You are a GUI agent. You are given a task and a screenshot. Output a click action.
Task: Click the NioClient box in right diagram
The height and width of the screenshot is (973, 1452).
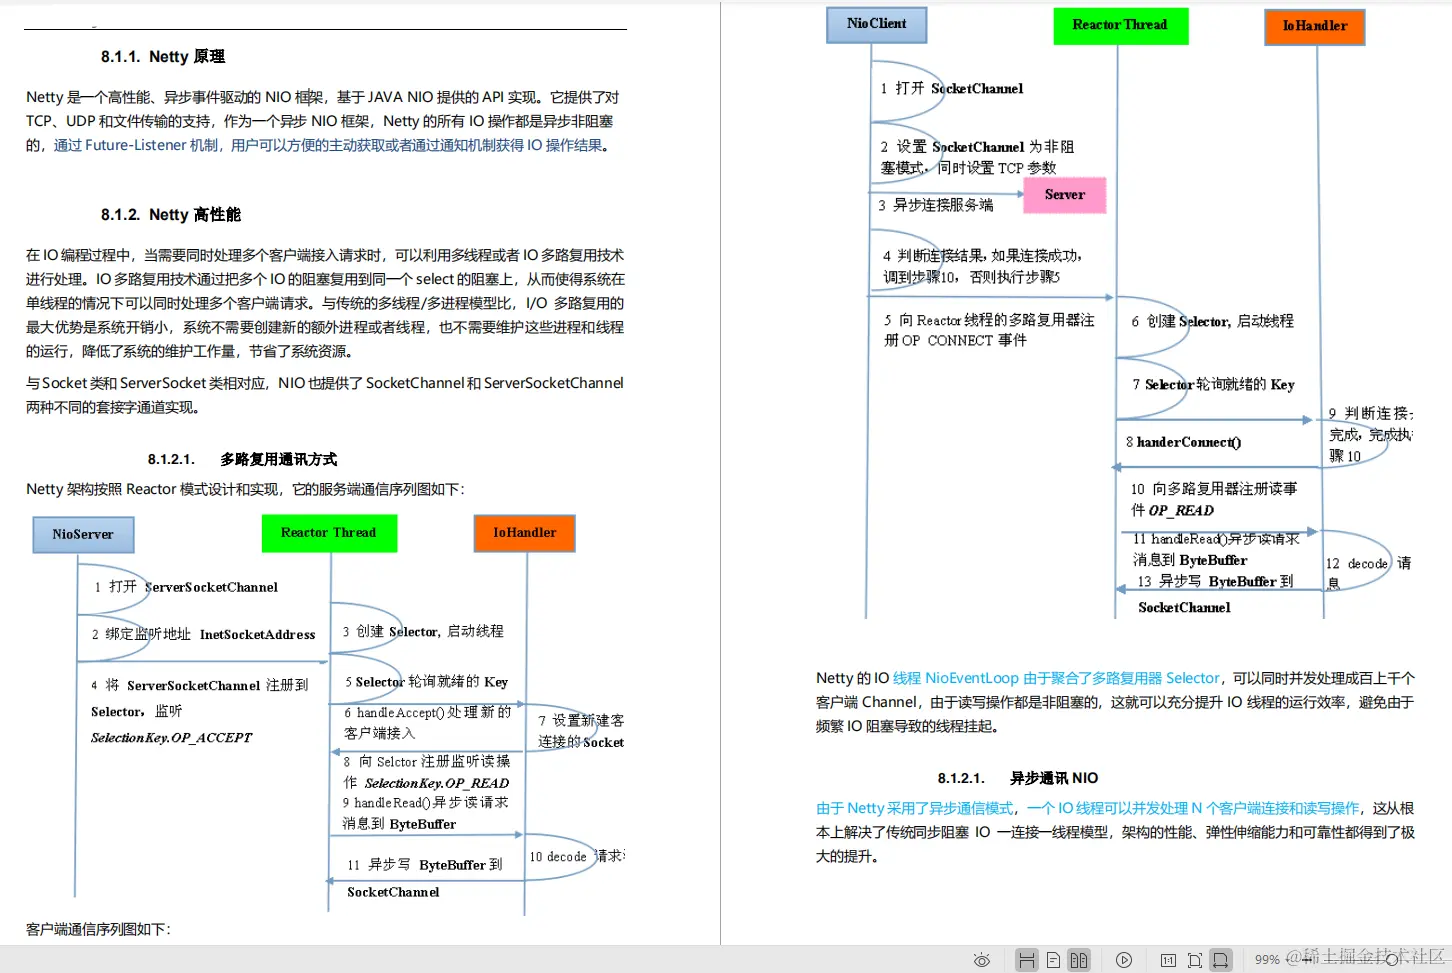coord(876,25)
